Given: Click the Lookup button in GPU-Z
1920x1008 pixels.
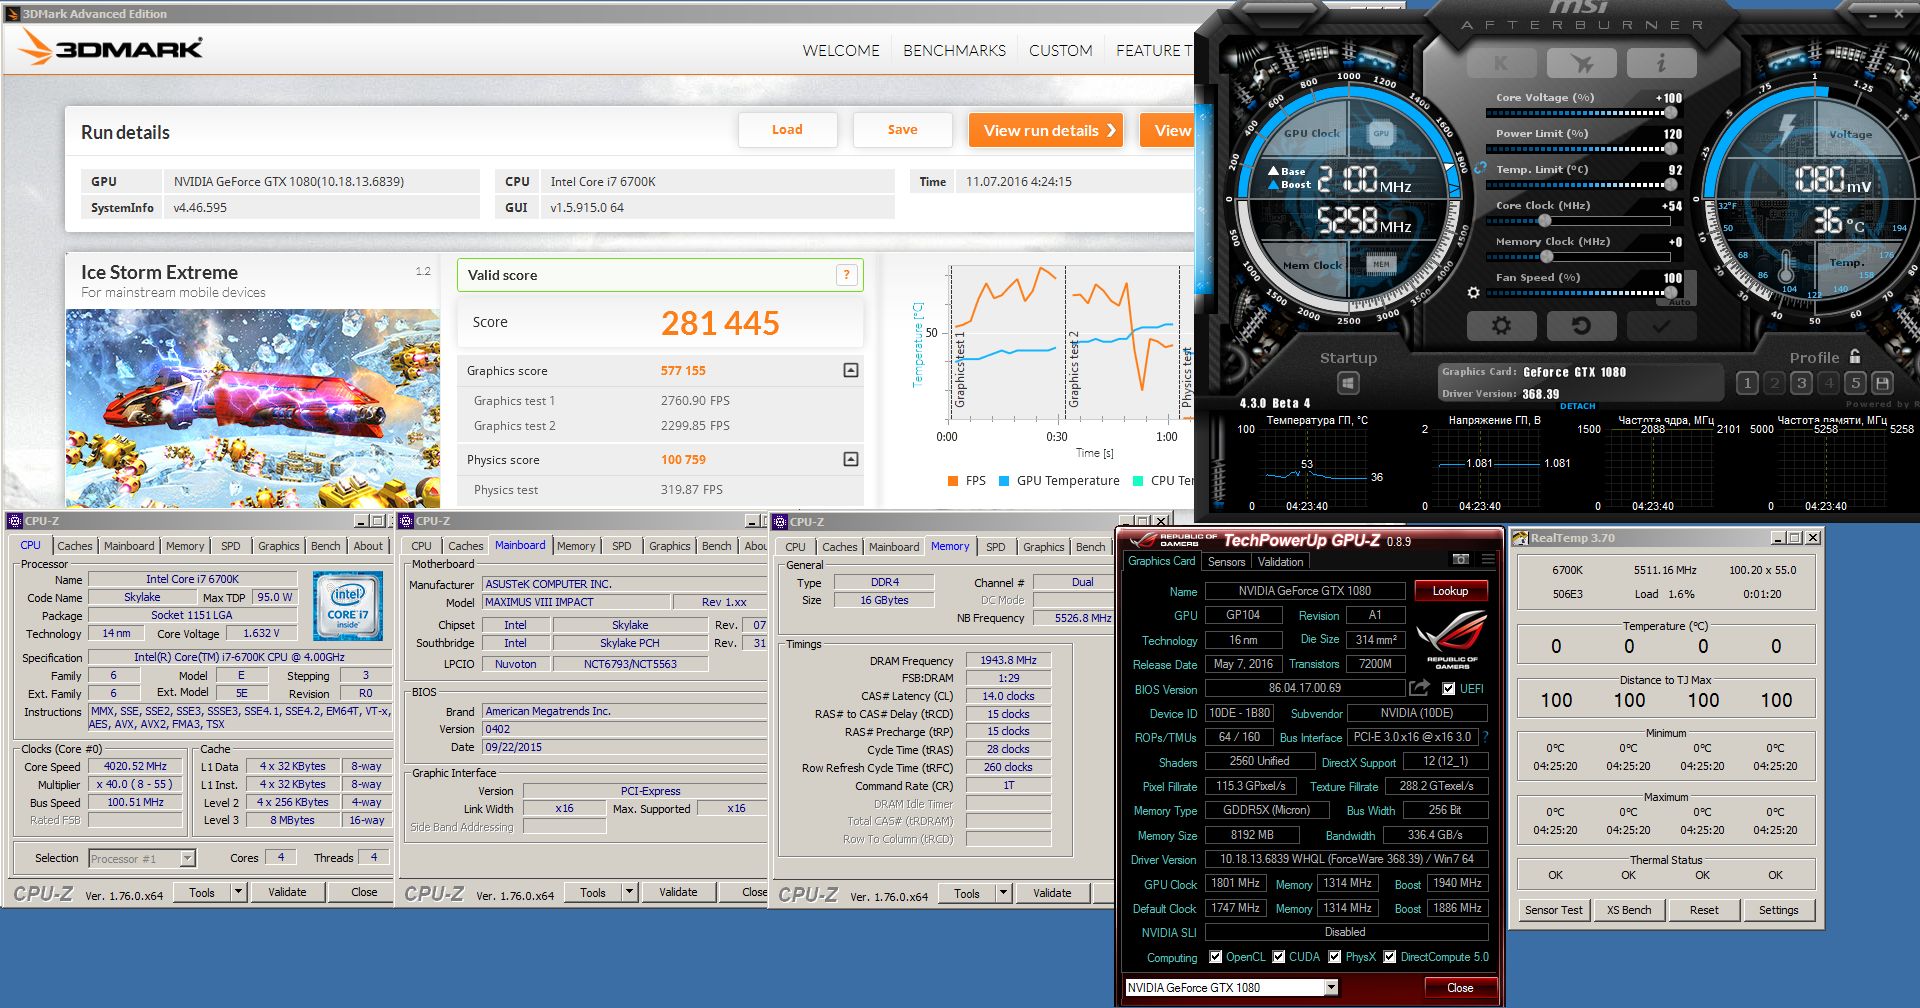Looking at the screenshot, I should [x=1450, y=591].
